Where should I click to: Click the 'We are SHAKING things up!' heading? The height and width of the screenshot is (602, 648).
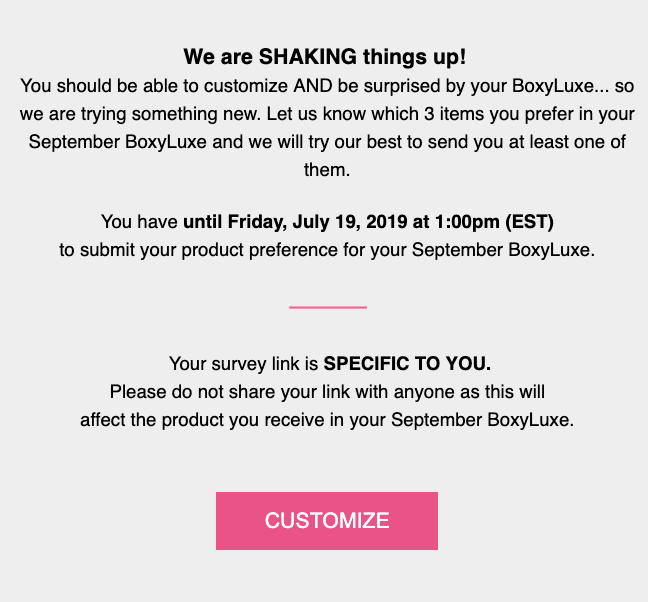coord(325,57)
